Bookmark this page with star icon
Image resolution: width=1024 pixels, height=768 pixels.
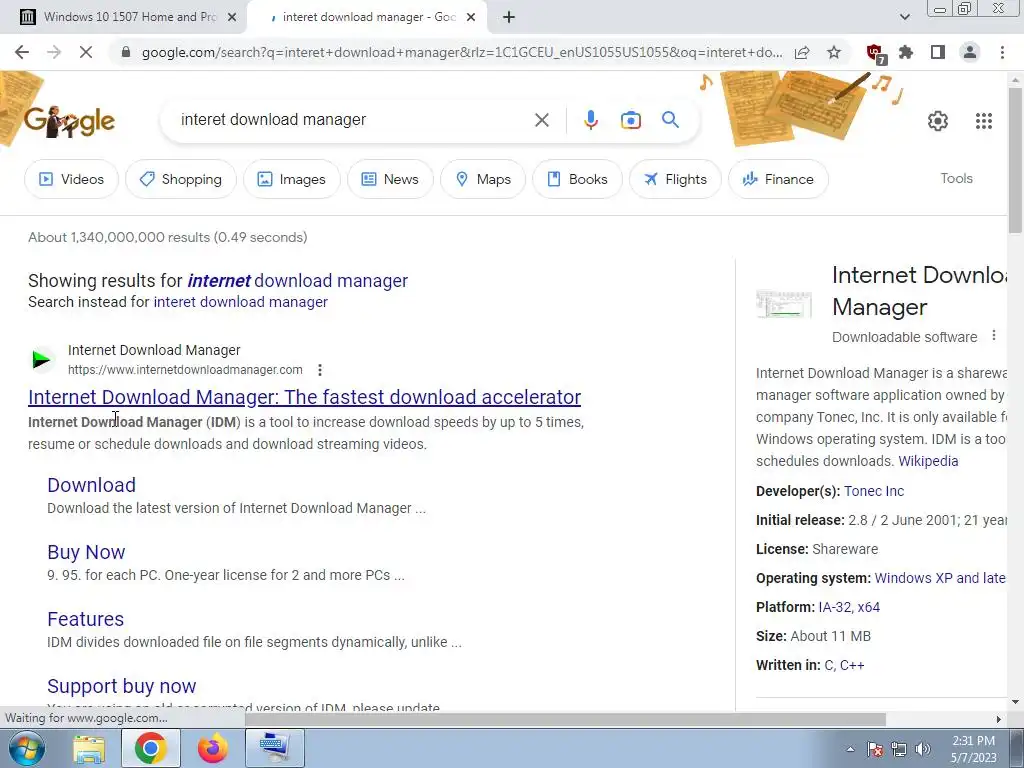[x=834, y=52]
